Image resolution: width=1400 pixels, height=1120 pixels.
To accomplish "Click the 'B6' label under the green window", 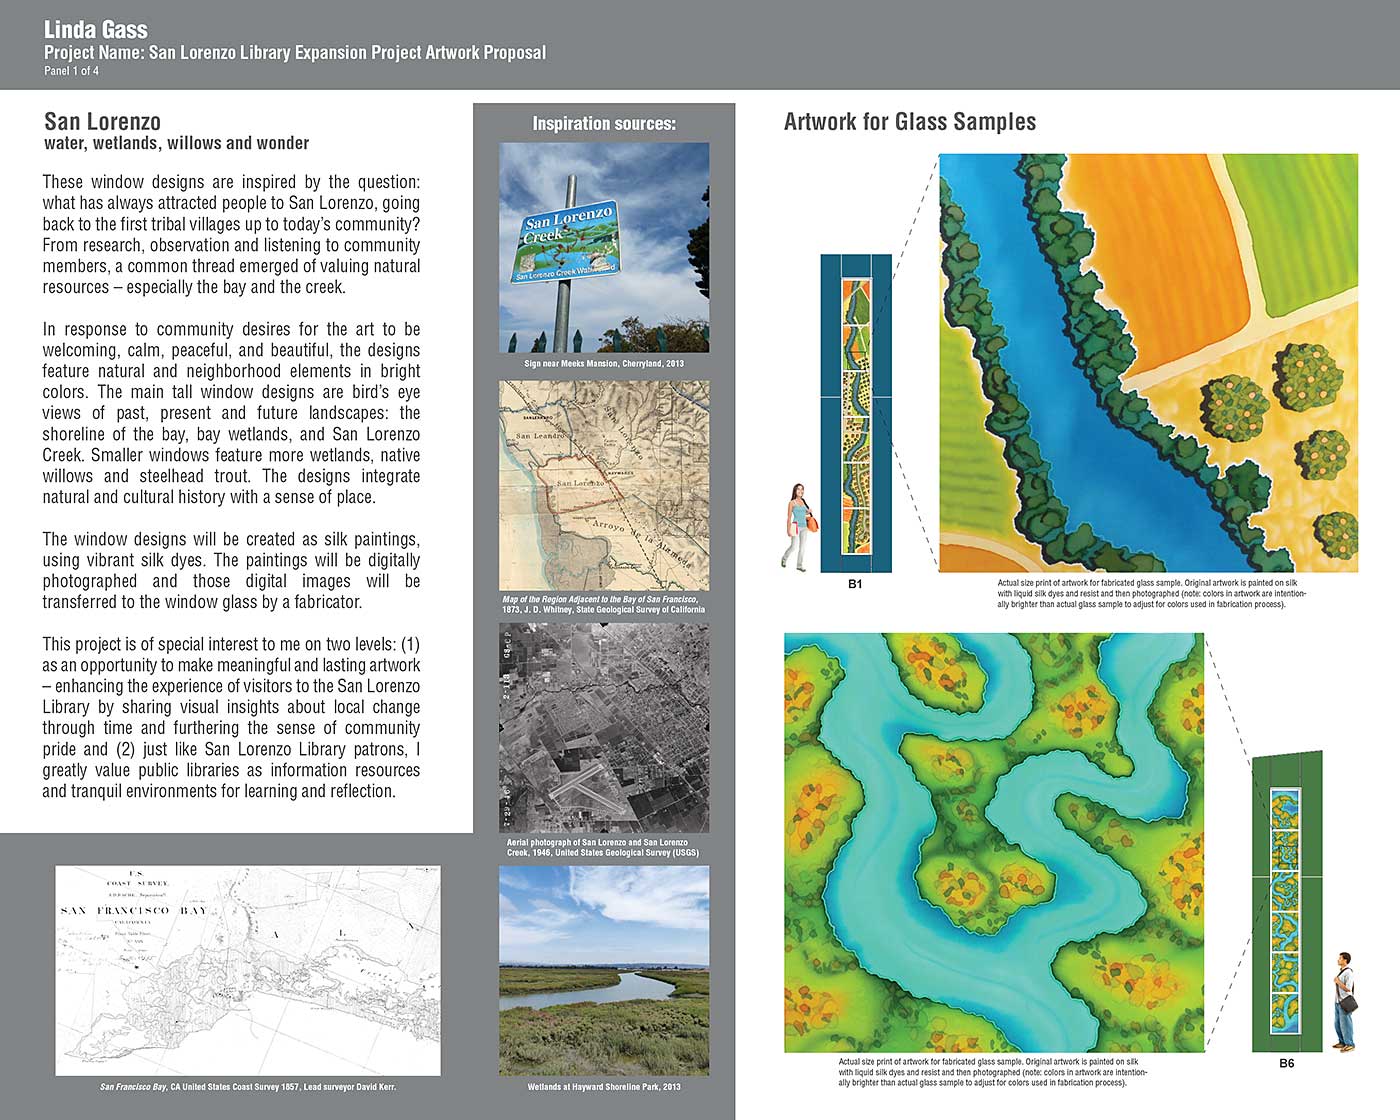I will click(1287, 1063).
